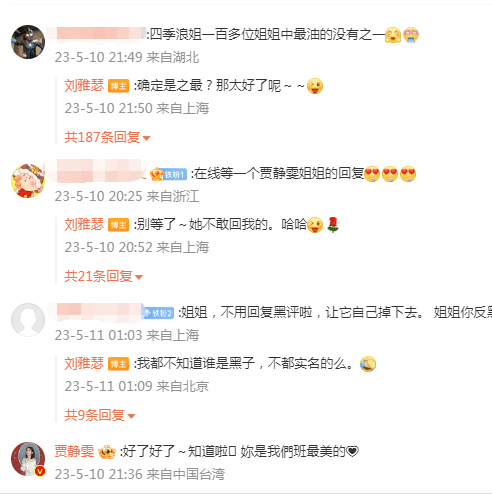Expand the 共21条回复 replies
The image size is (492, 494).
coord(103,276)
